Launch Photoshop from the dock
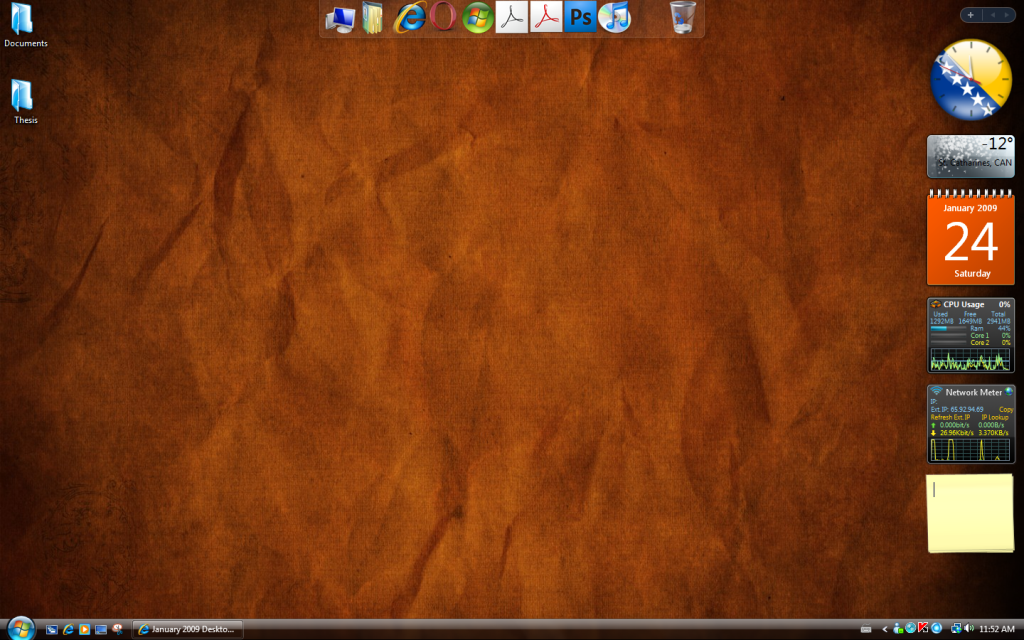The image size is (1024, 640). click(580, 17)
